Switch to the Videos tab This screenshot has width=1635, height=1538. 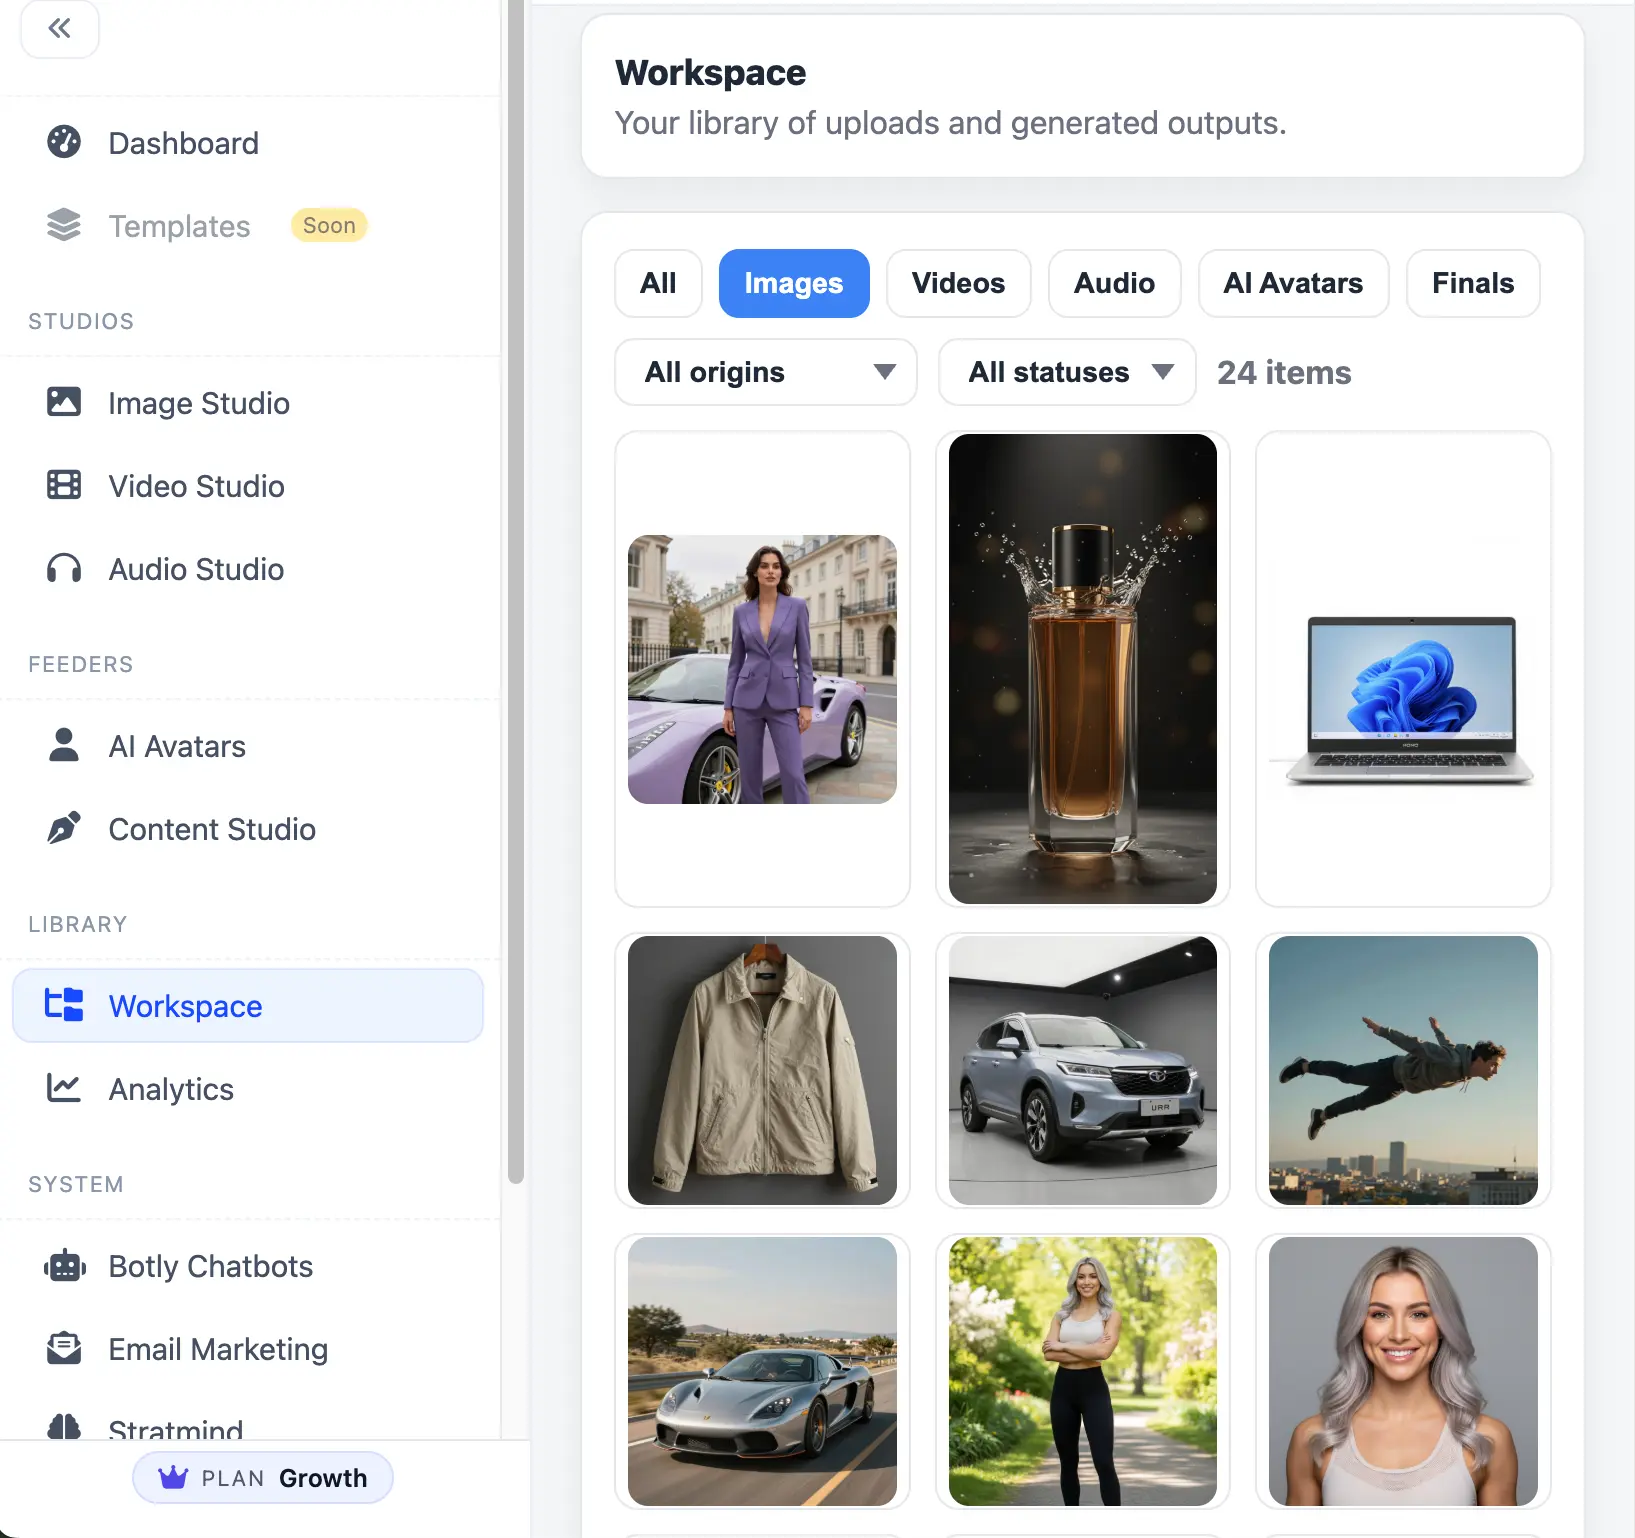[x=957, y=283]
